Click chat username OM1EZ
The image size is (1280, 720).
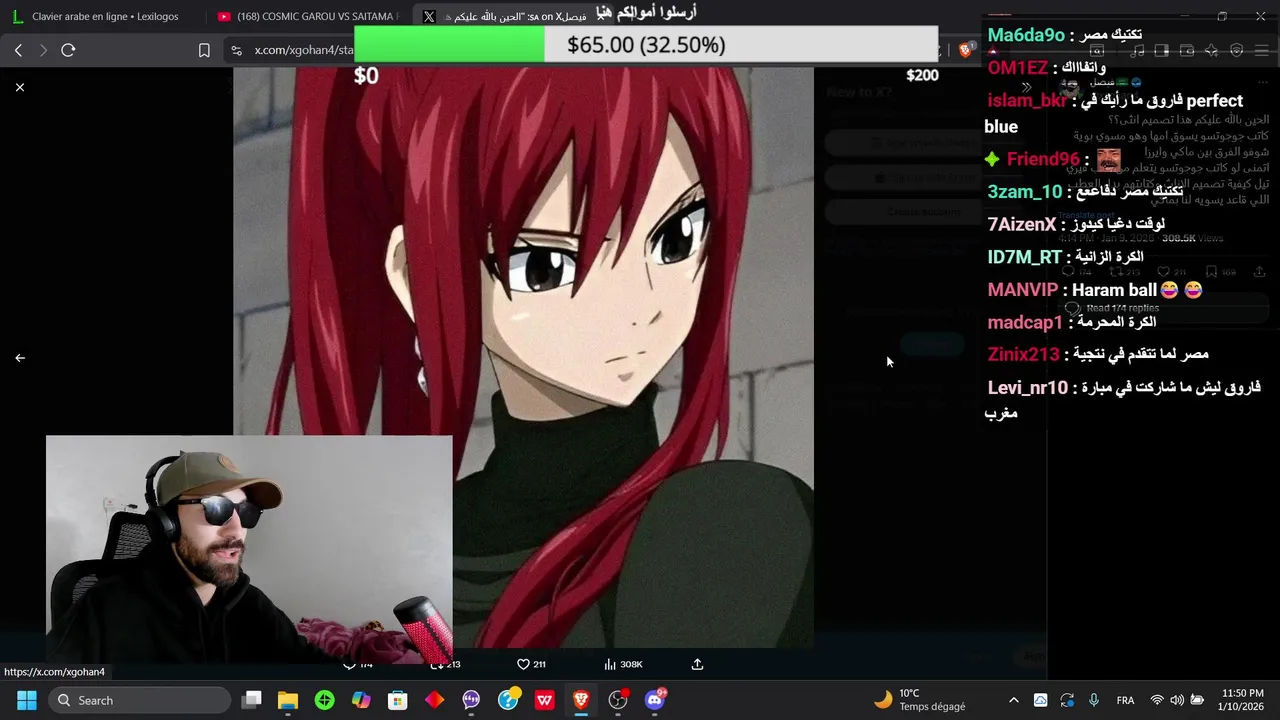pyautogui.click(x=1017, y=67)
